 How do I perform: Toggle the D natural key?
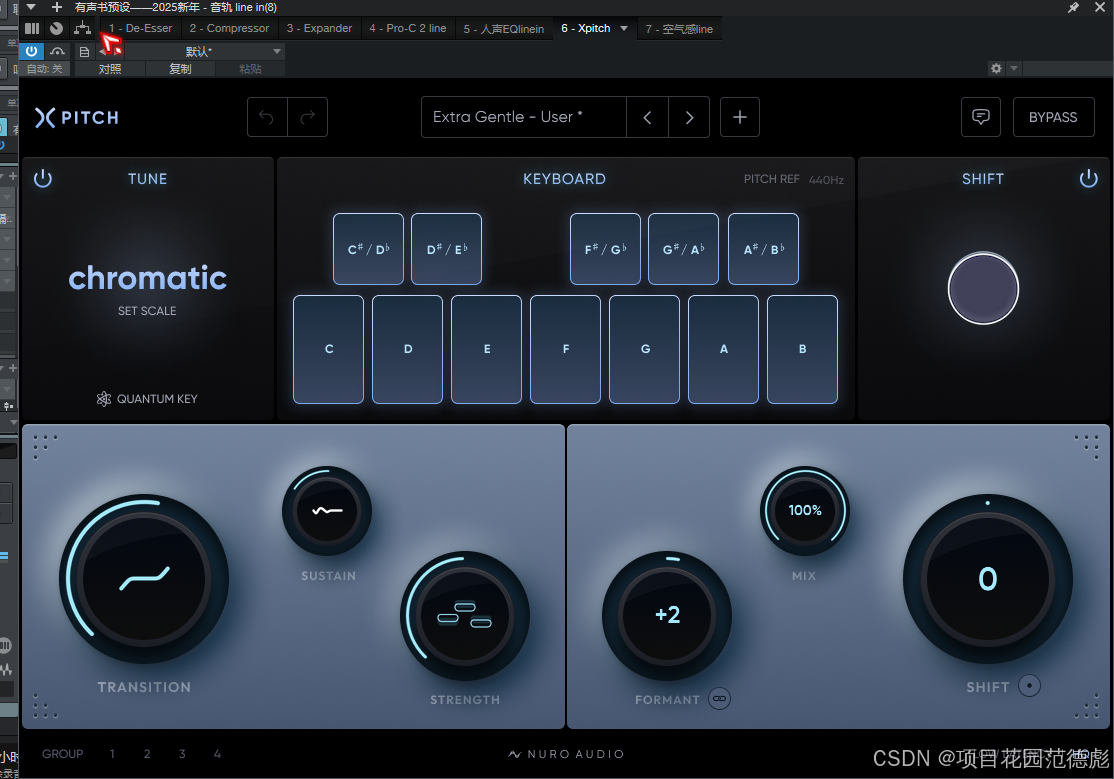pyautogui.click(x=407, y=349)
